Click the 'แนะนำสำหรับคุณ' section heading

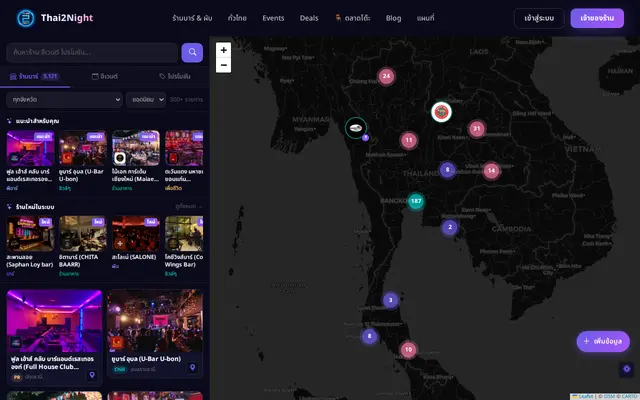point(37,121)
